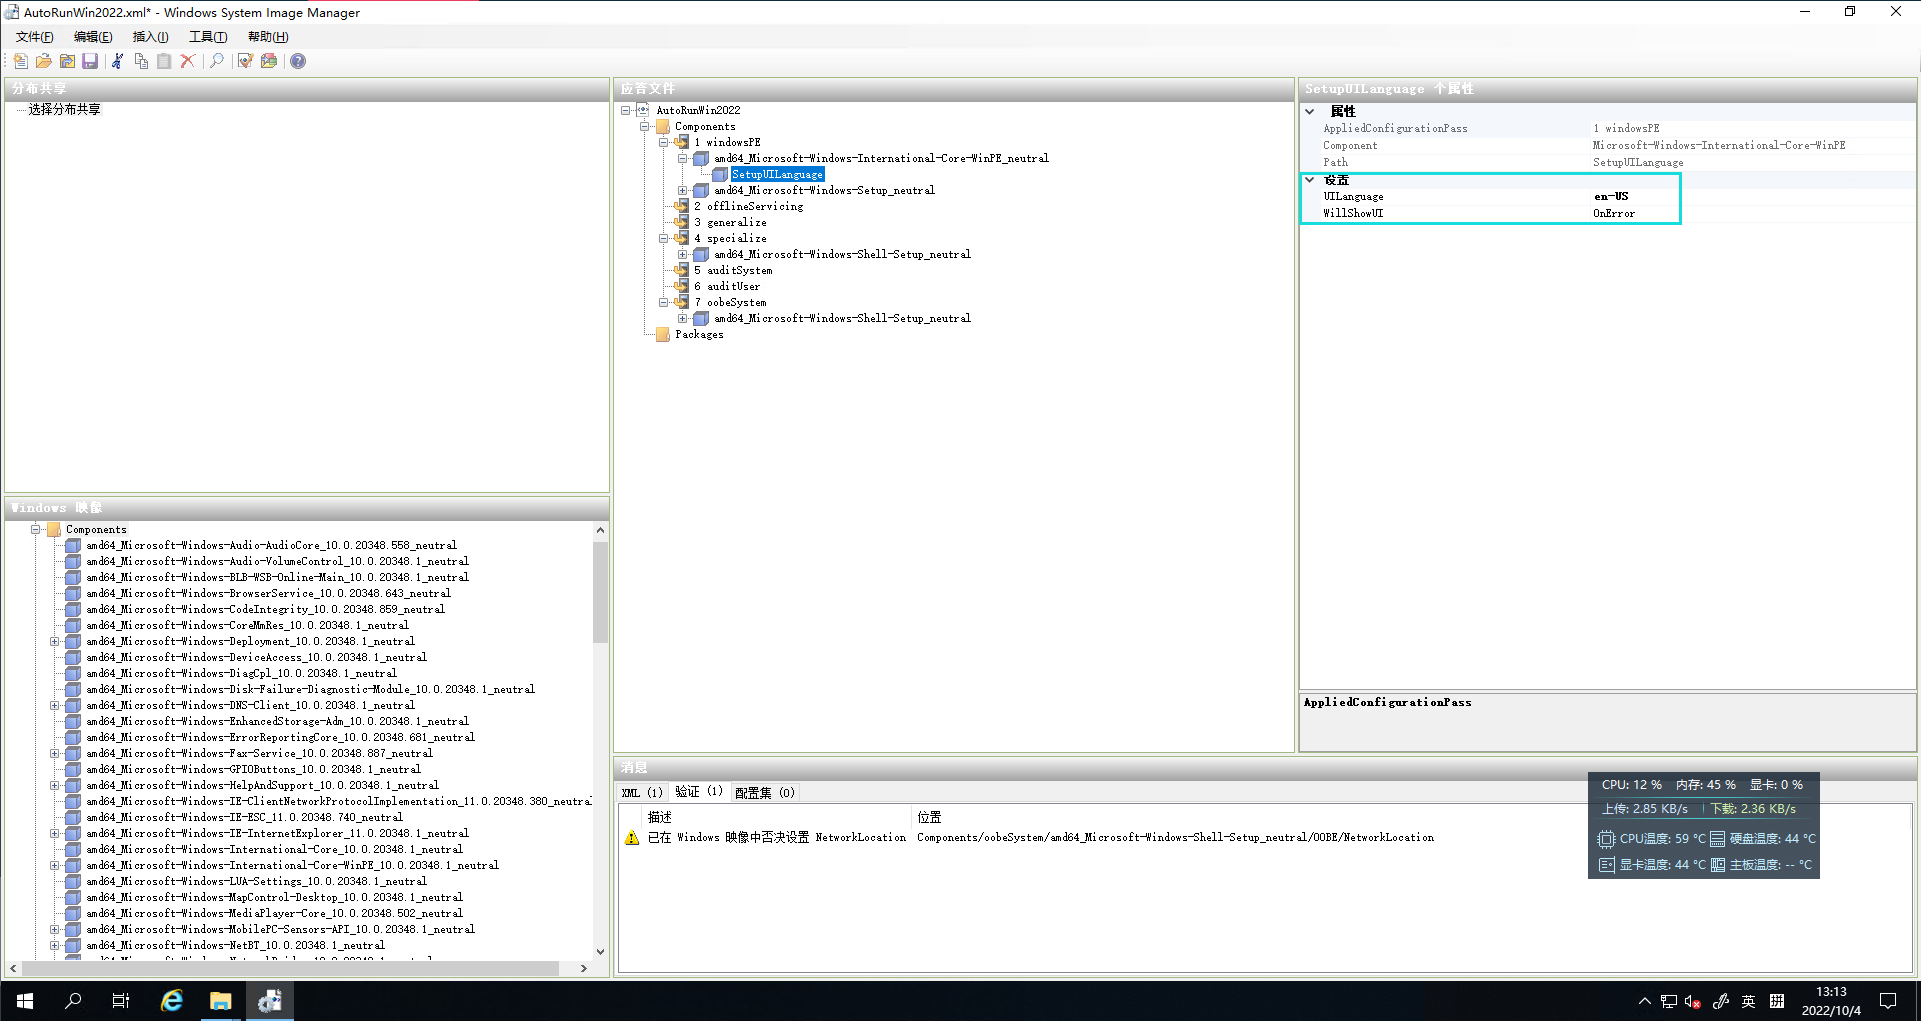
Task: Expand the amd64_Microsoft-Windows-Setup_neutral node under windowsPE
Action: pos(683,190)
